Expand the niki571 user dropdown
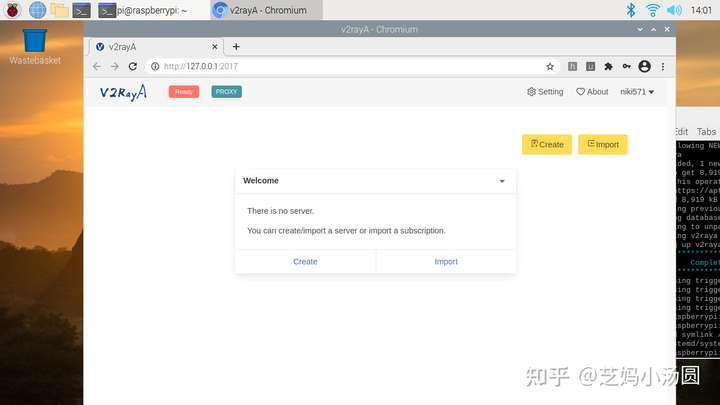Viewport: 720px width, 405px height. pos(637,92)
